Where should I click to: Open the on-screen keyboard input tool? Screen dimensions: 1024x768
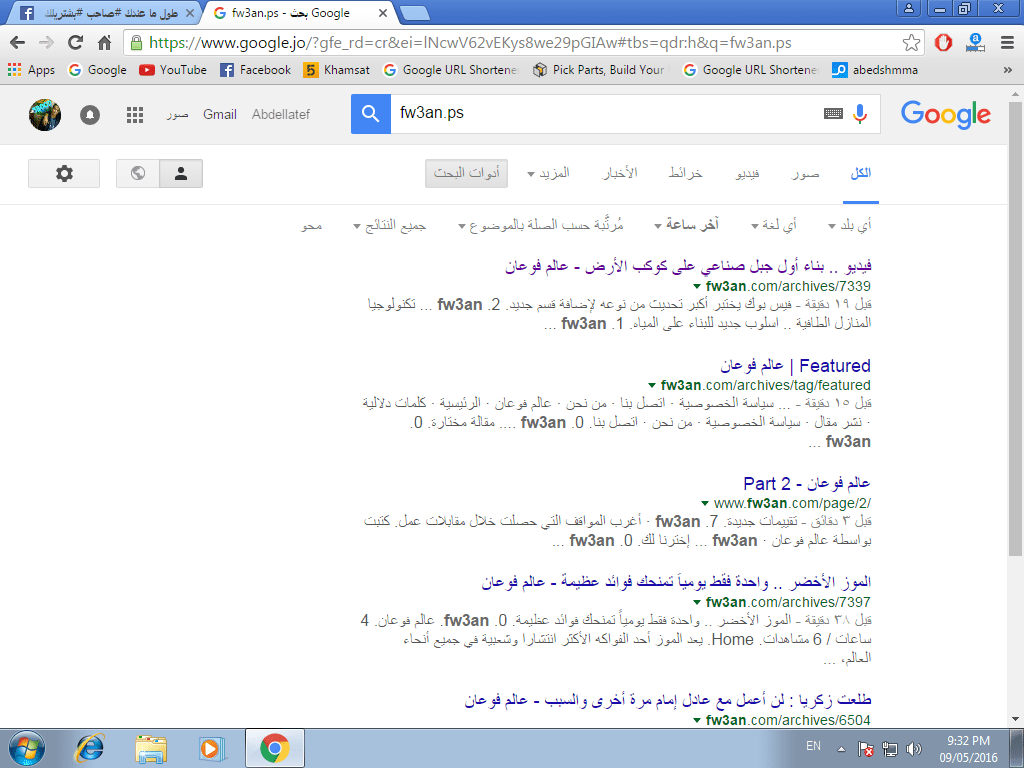tap(832, 114)
